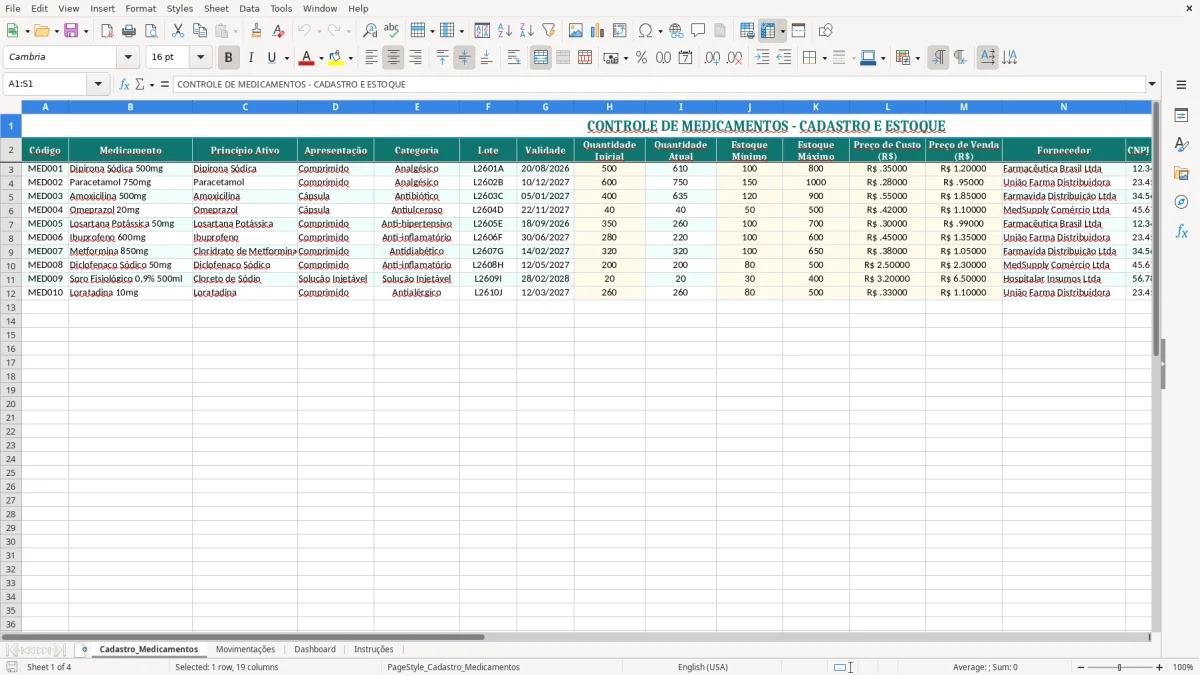Screen dimensions: 1200x675
Task: Open the font color dropdown arrow
Action: tap(321, 58)
